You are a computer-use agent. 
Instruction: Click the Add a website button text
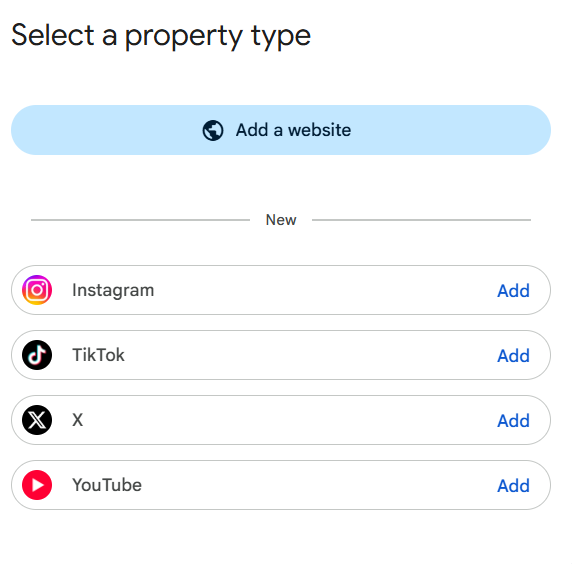(293, 130)
